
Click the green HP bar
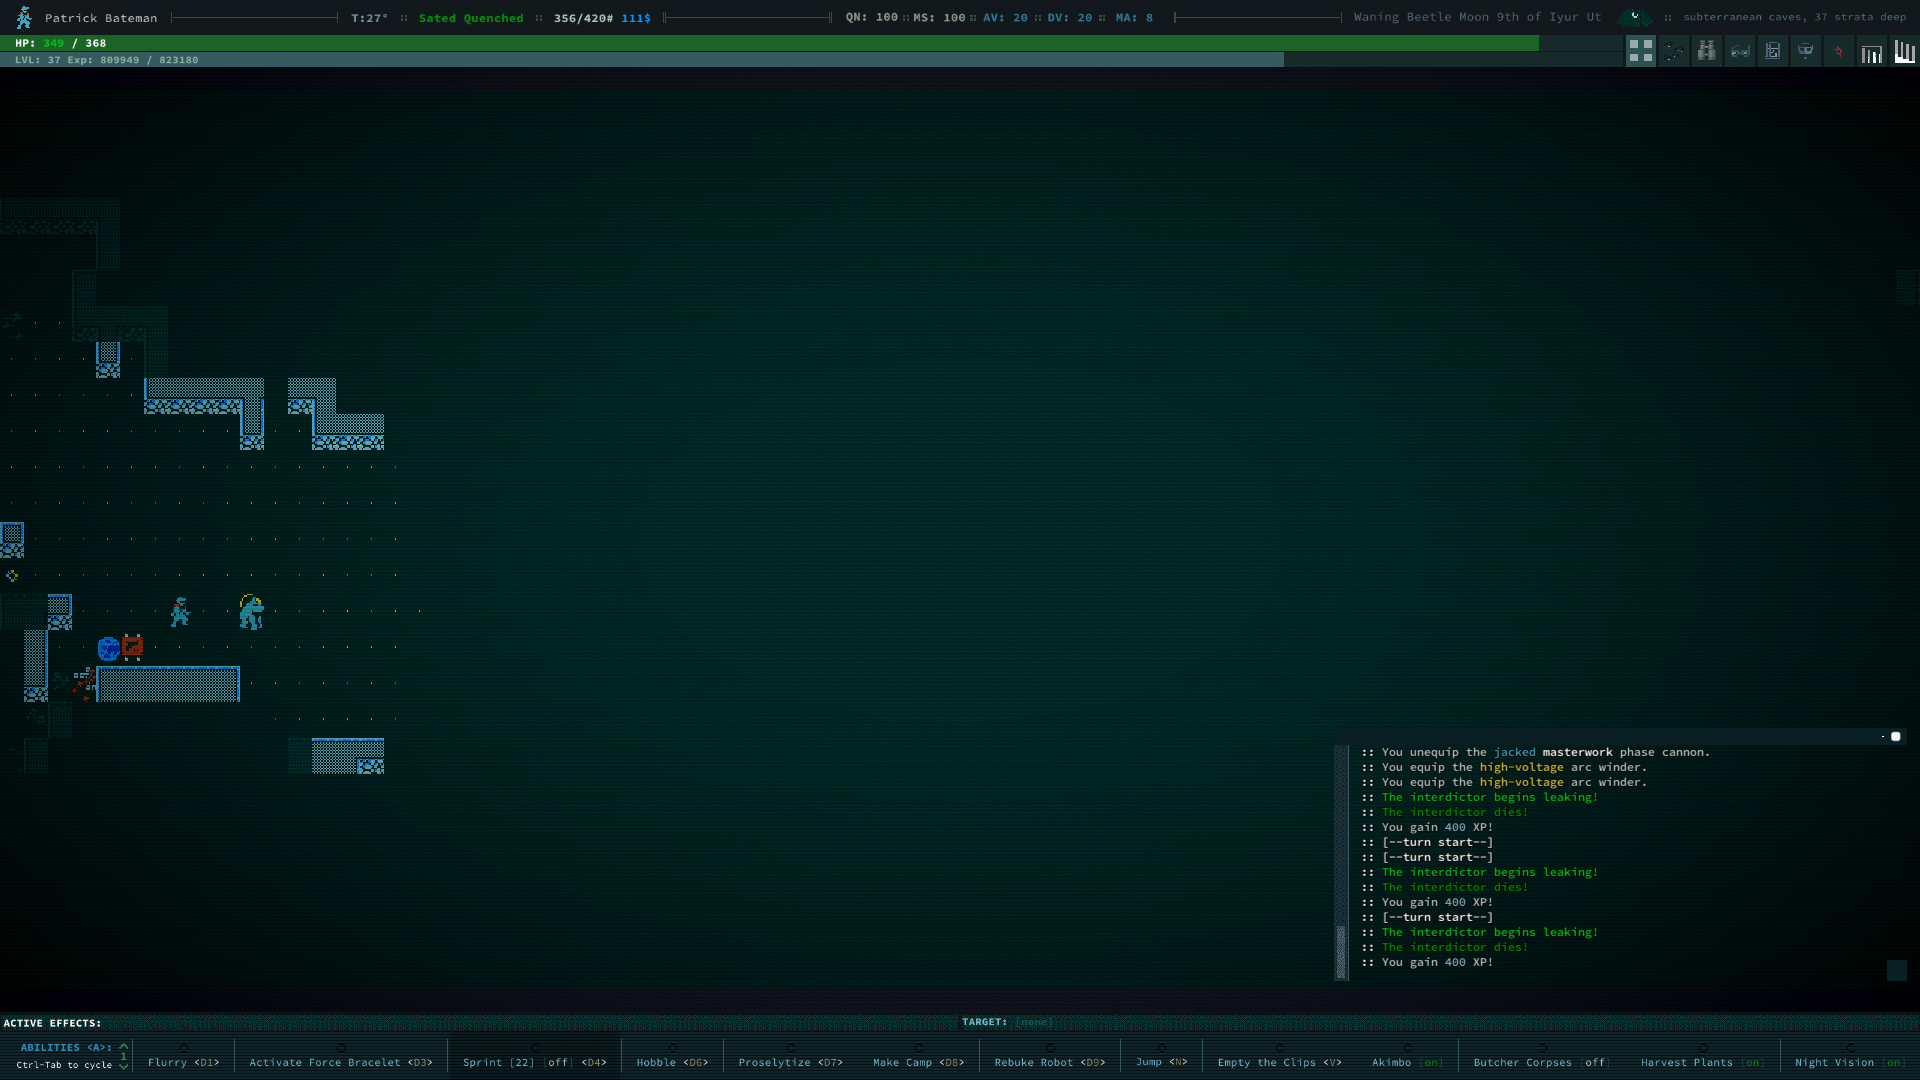[x=770, y=43]
